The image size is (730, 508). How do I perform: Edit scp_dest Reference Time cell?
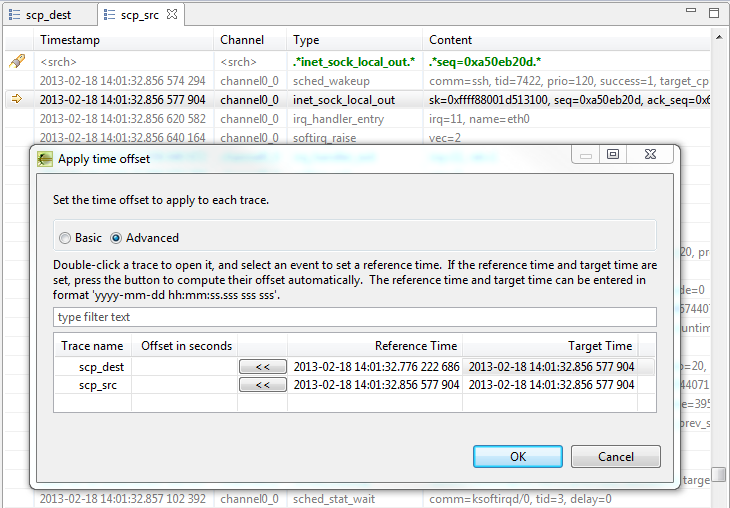tap(376, 367)
